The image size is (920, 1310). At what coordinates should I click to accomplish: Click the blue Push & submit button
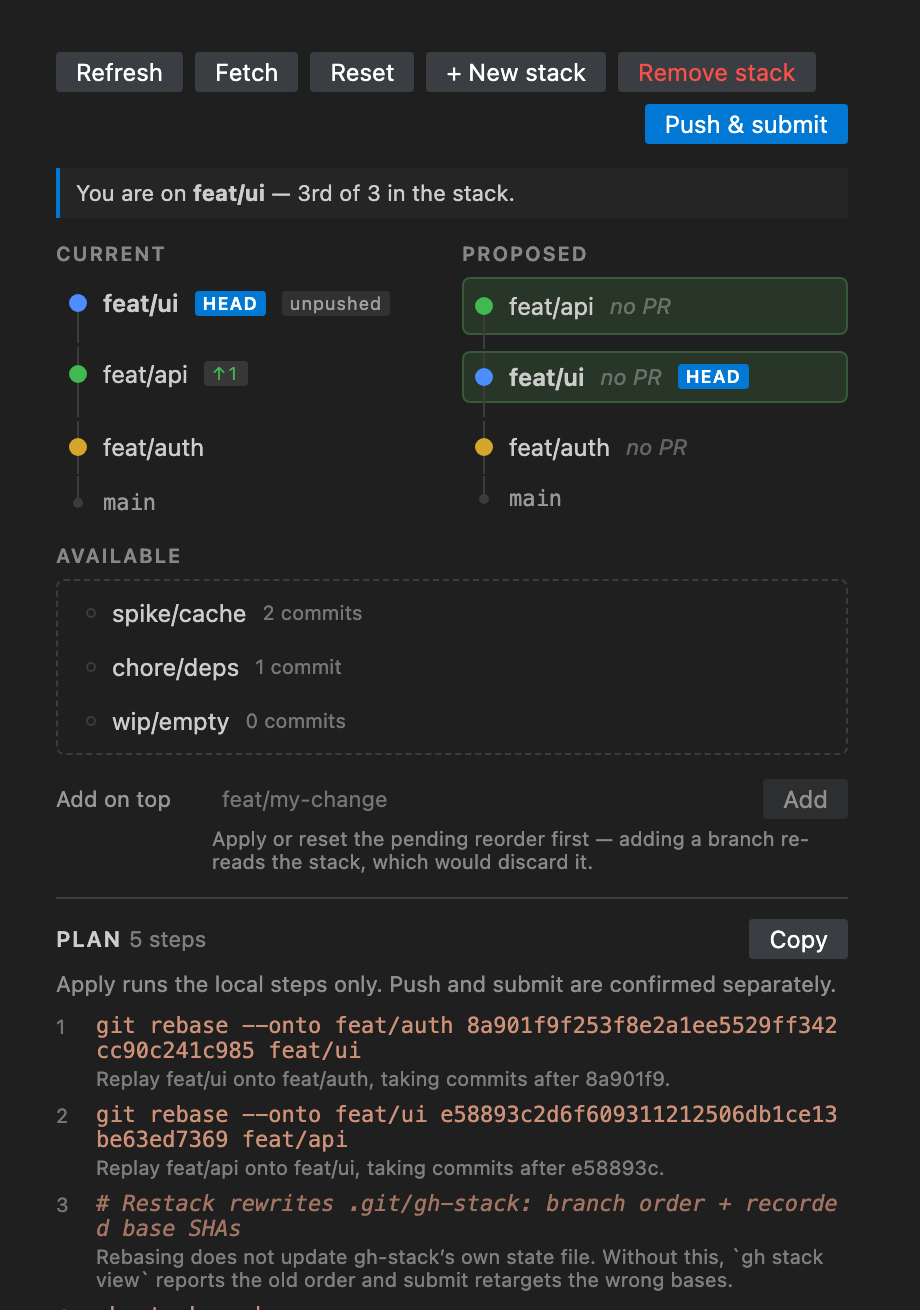tap(746, 124)
